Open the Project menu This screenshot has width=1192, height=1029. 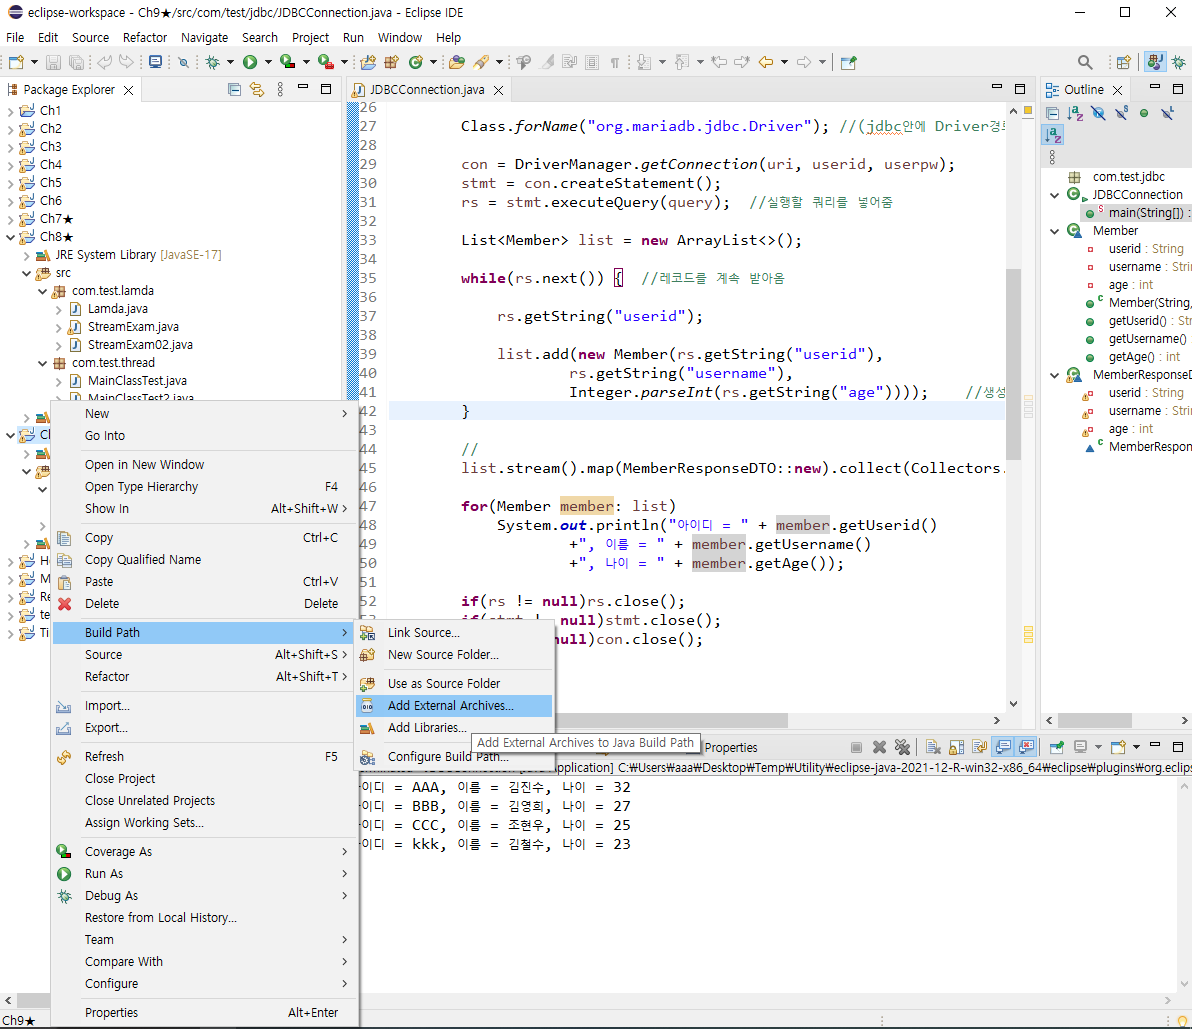click(310, 37)
